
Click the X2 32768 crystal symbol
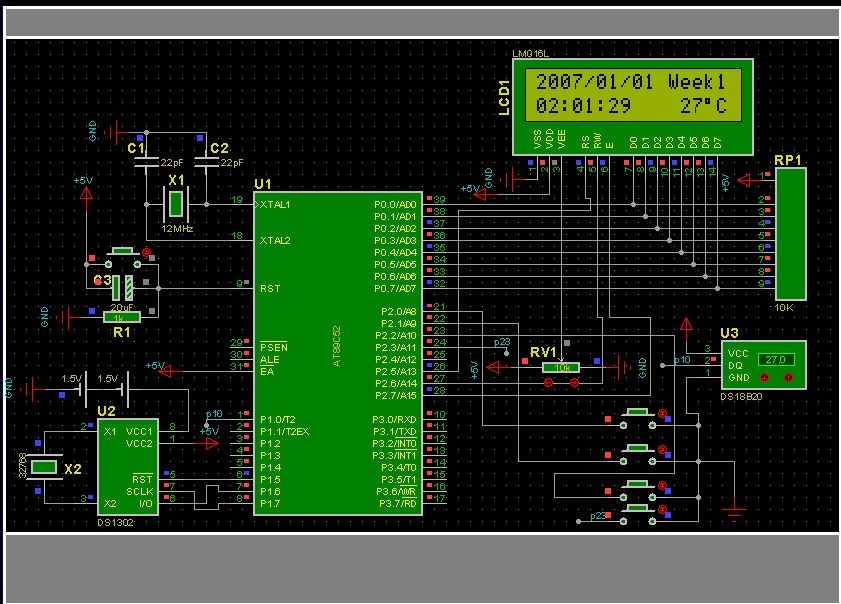[x=44, y=467]
